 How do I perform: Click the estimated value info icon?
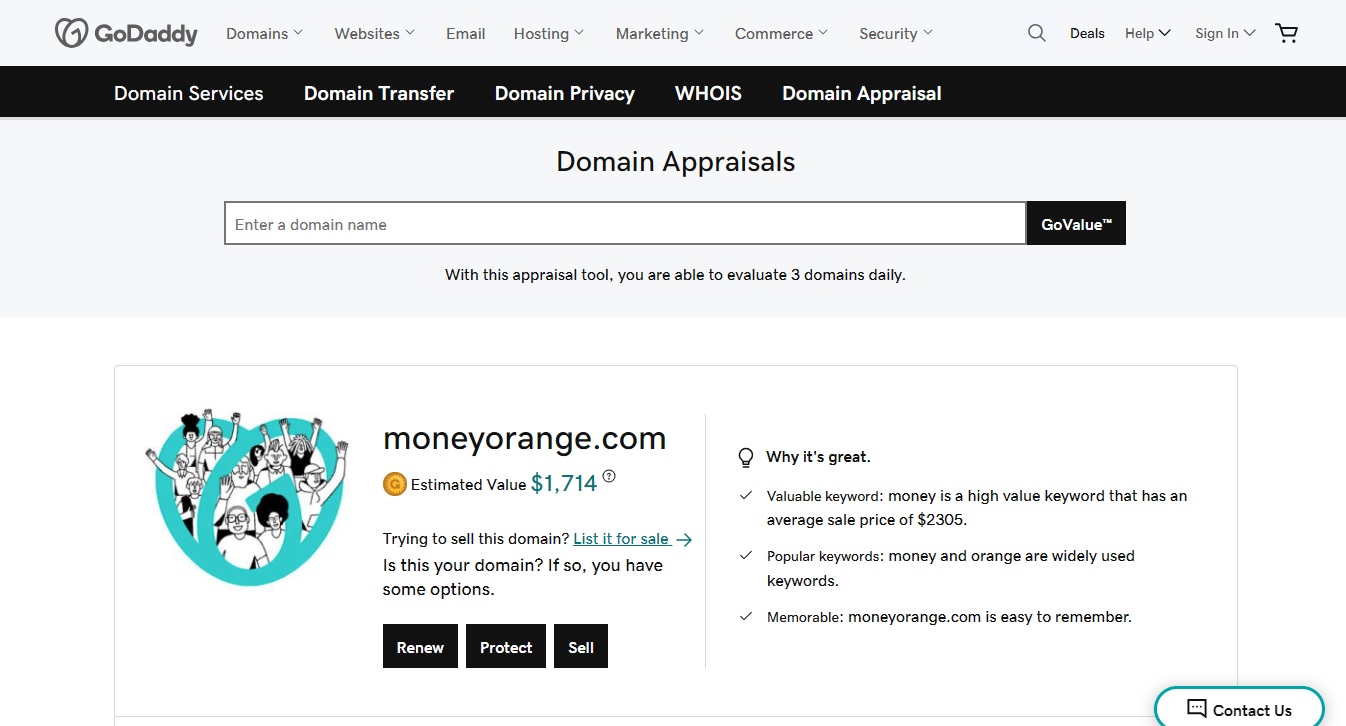click(609, 477)
